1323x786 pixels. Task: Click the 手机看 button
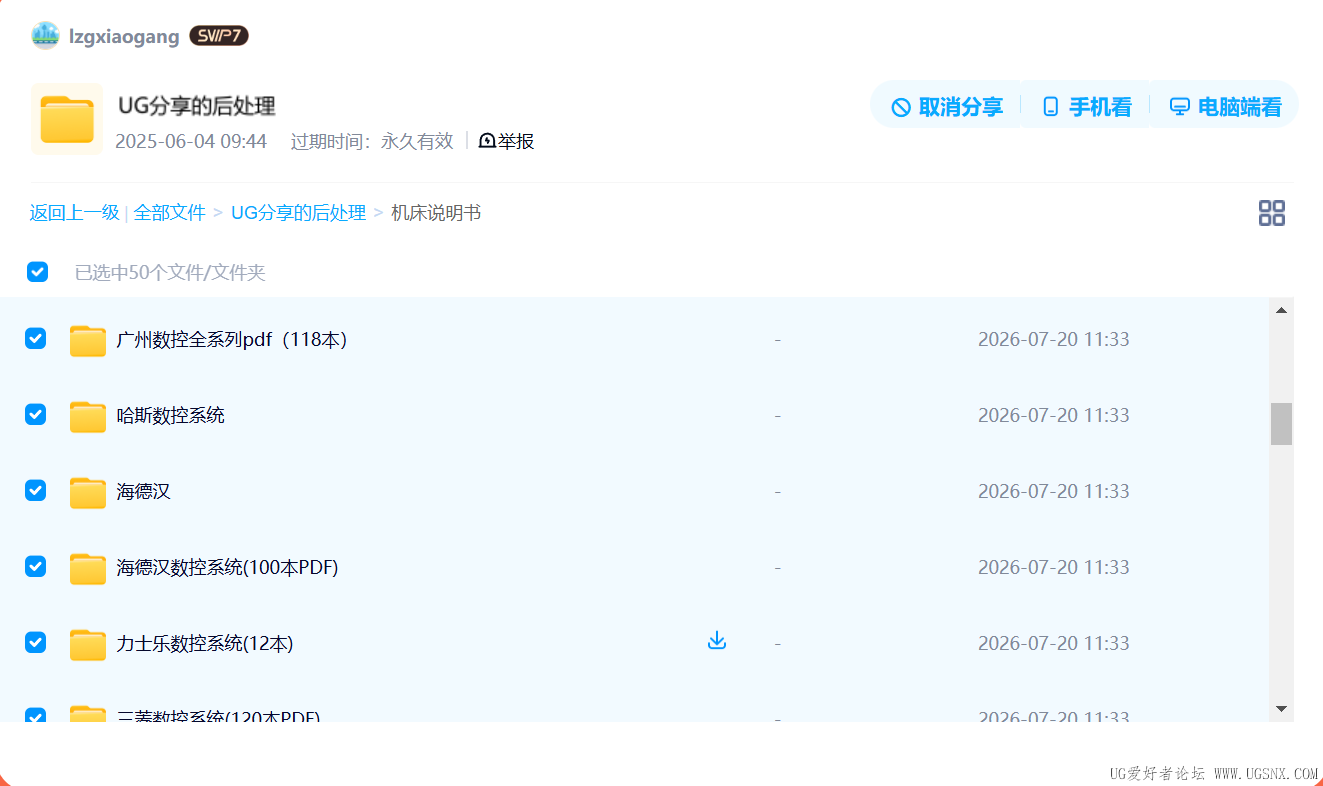click(1086, 107)
